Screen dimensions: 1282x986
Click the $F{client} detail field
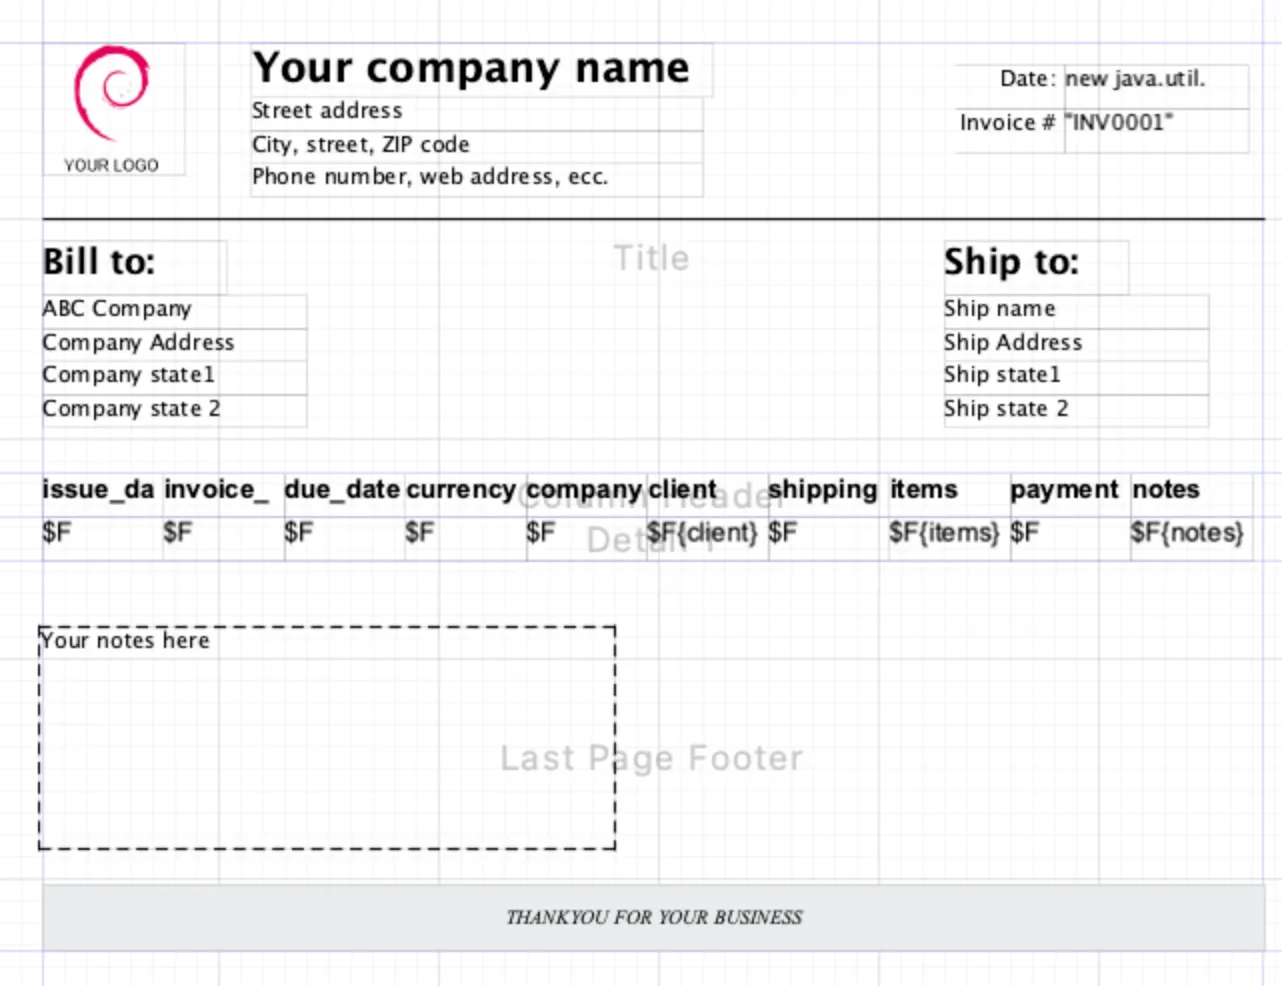(702, 533)
